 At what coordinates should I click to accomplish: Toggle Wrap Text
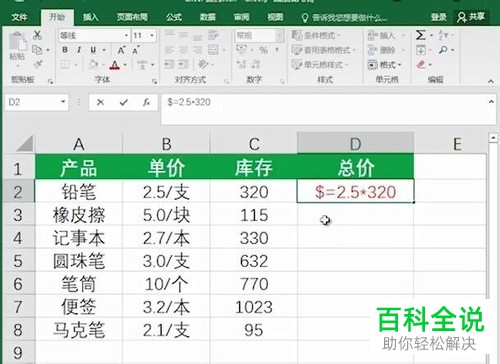[x=213, y=35]
